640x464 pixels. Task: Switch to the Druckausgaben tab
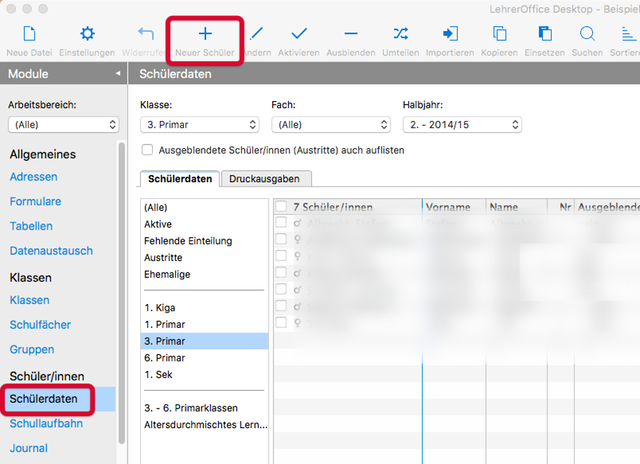265,179
